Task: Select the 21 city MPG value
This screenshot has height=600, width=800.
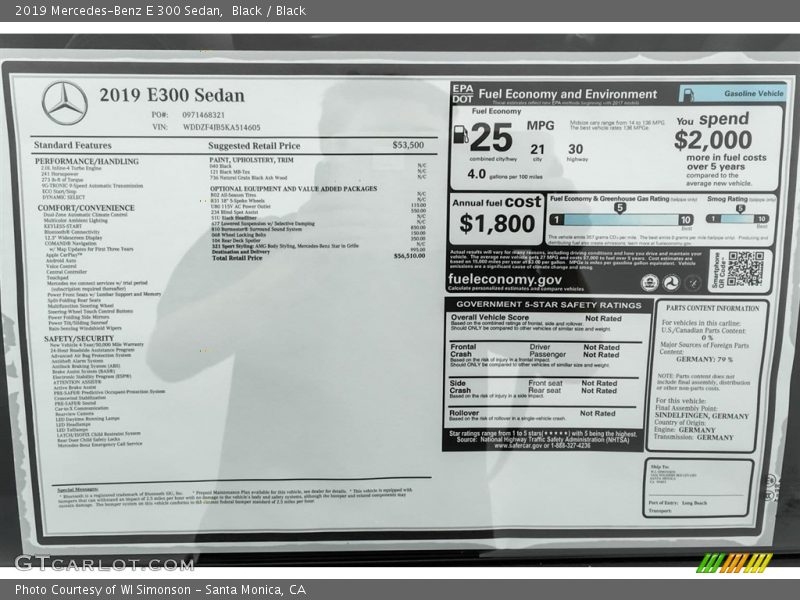Action: tap(537, 149)
